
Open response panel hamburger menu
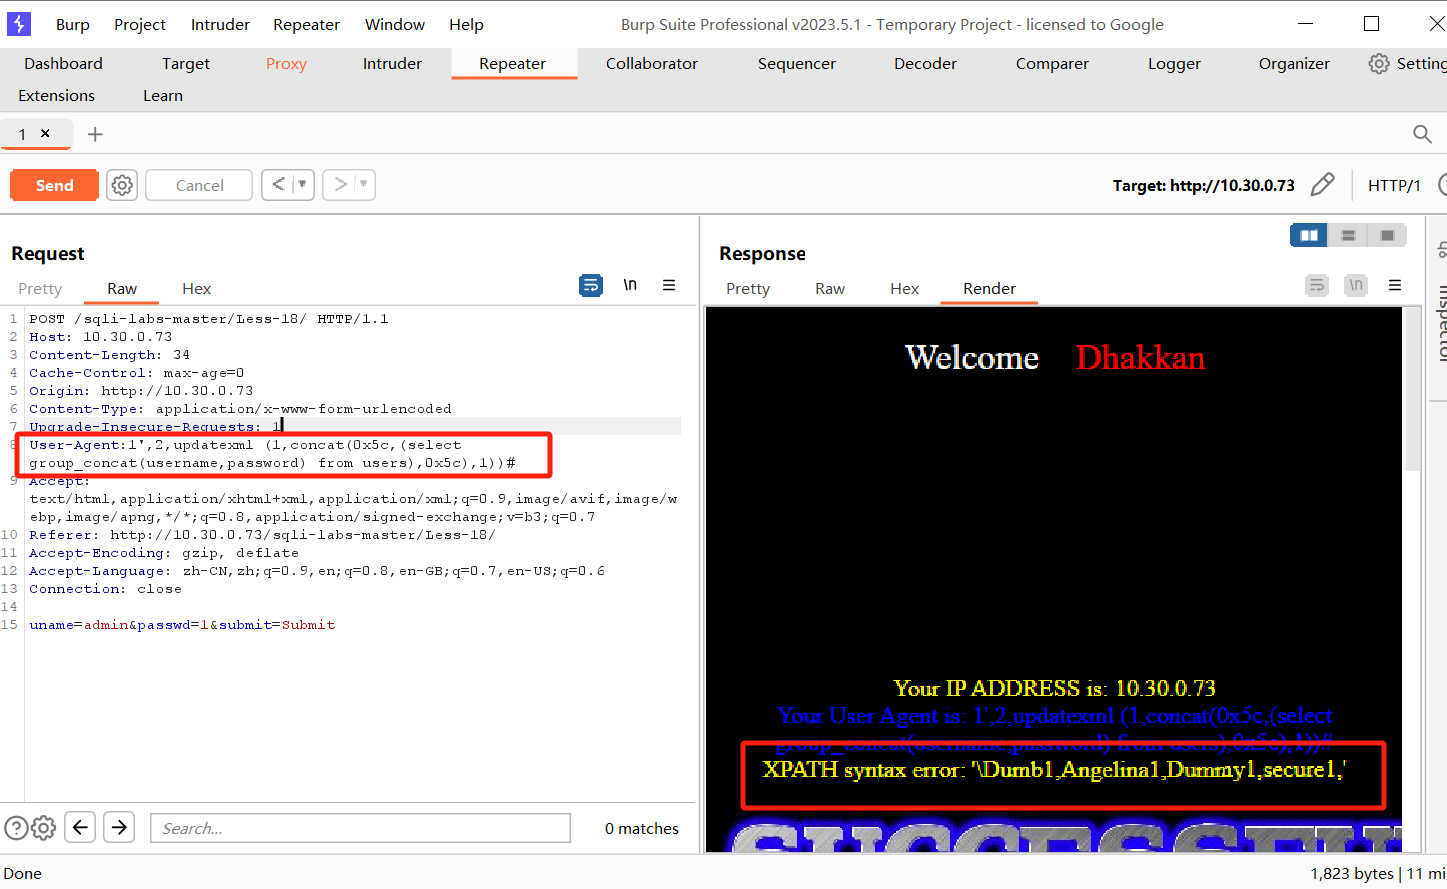(1395, 285)
